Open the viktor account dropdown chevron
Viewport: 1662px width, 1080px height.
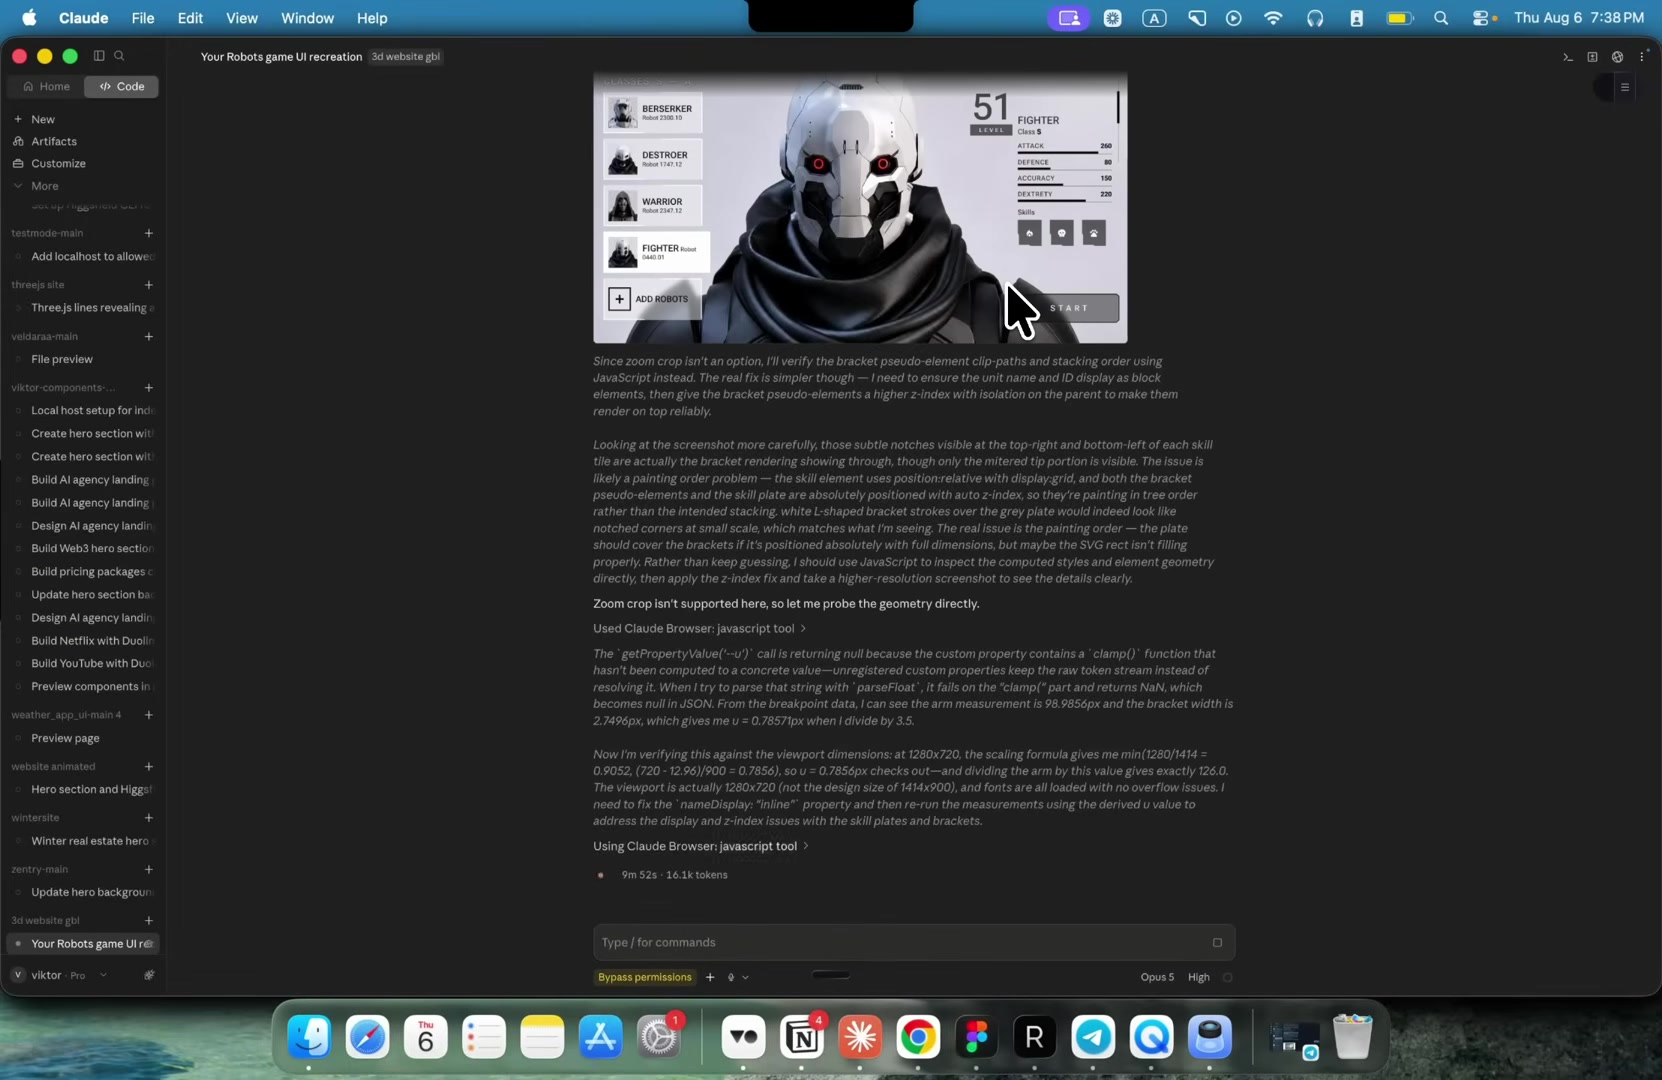(x=103, y=975)
